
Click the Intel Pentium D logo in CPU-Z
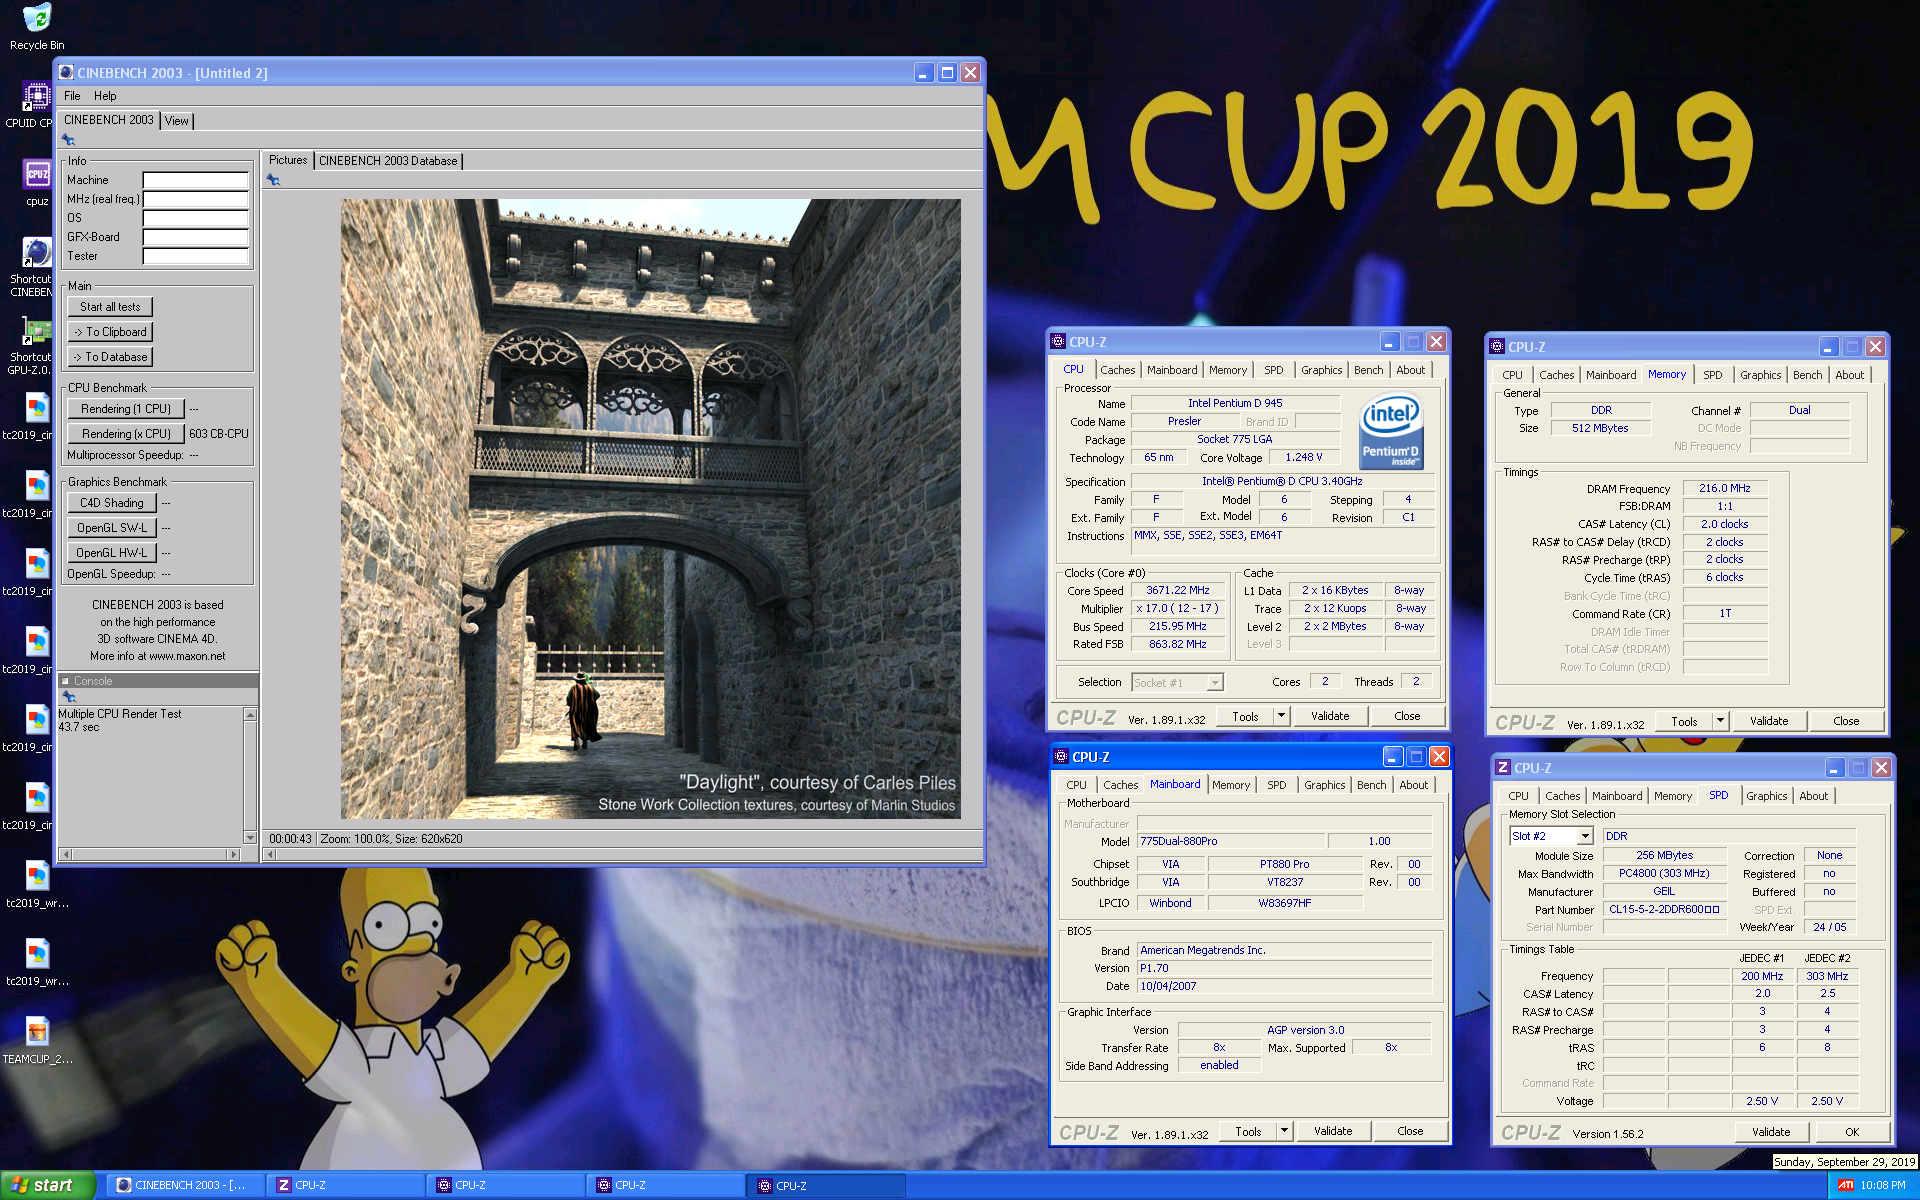1390,431
